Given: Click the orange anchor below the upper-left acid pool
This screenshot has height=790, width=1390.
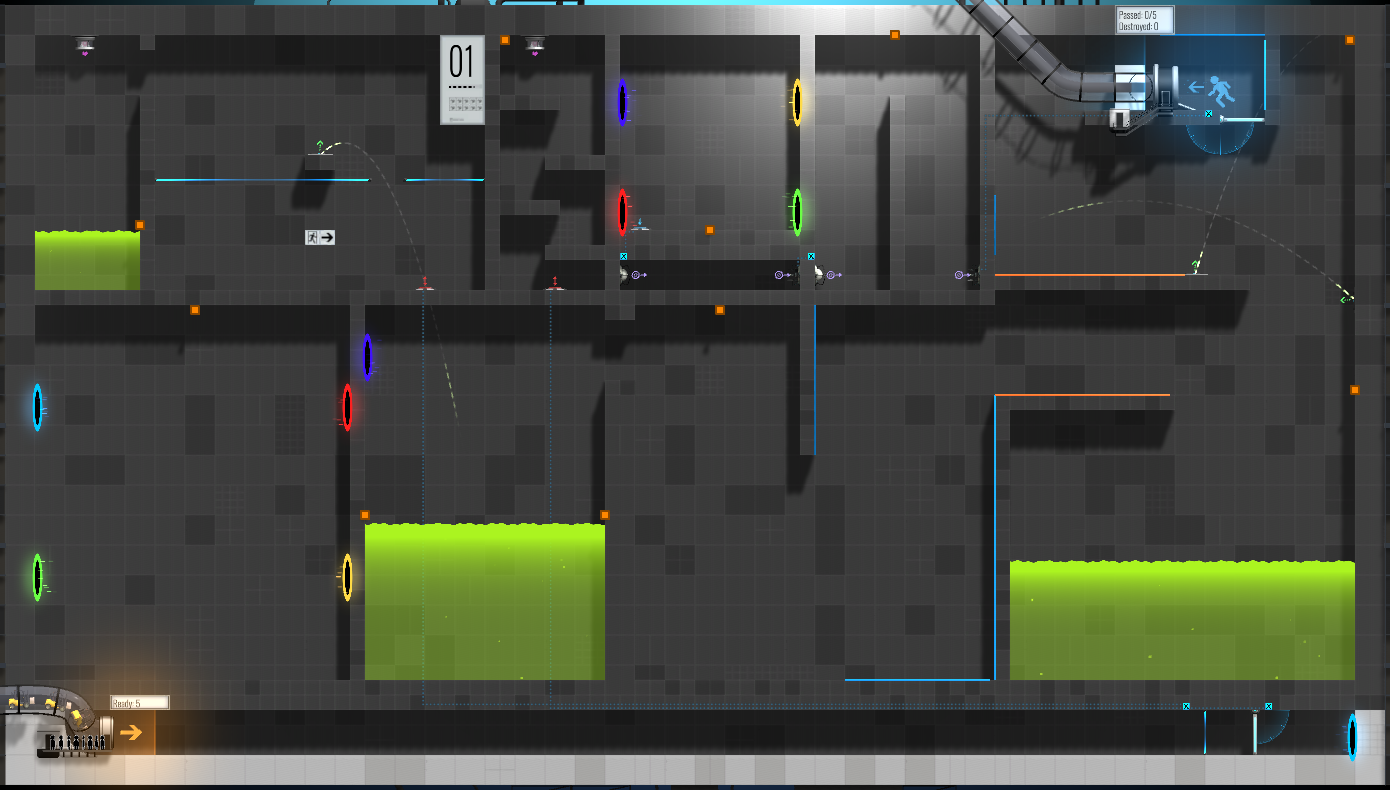Looking at the screenshot, I should [195, 310].
